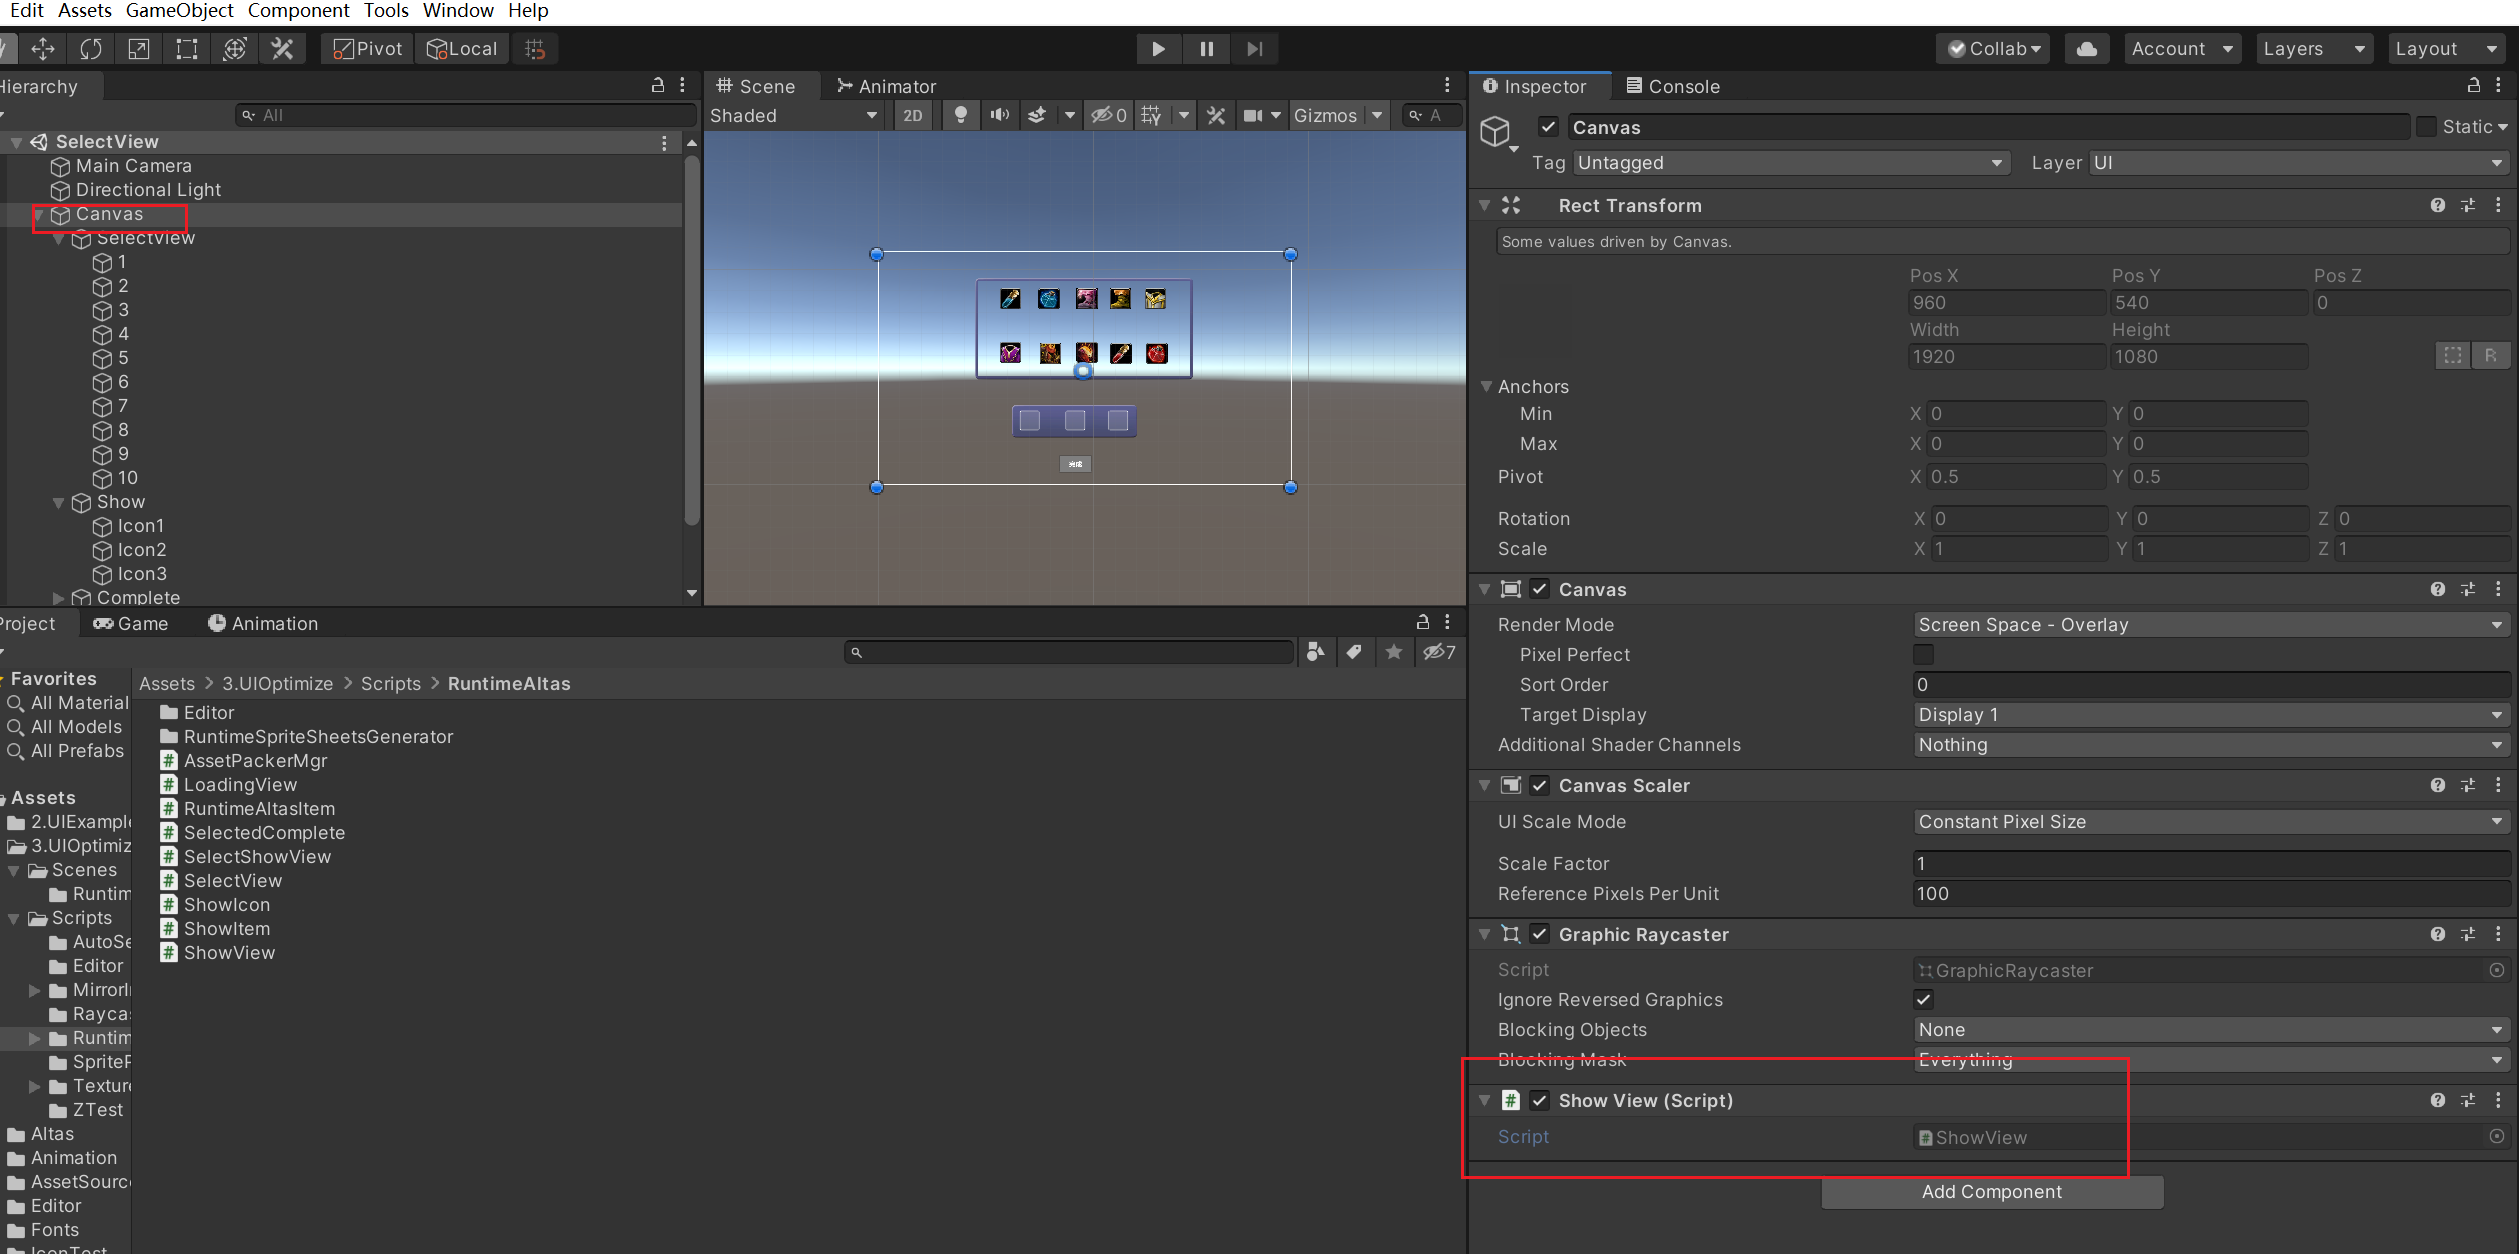
Task: Click the Step frame button
Action: pos(1254,49)
